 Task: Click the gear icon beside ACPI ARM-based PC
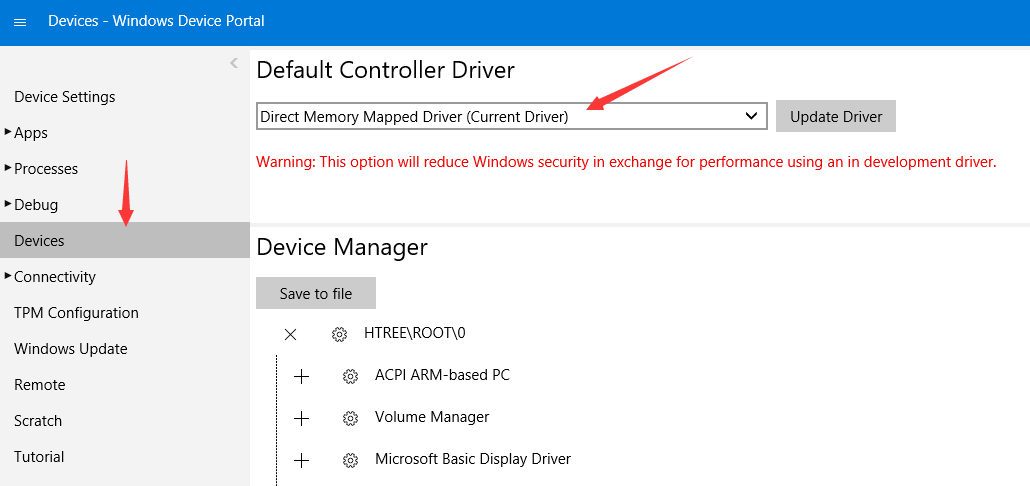[350, 376]
